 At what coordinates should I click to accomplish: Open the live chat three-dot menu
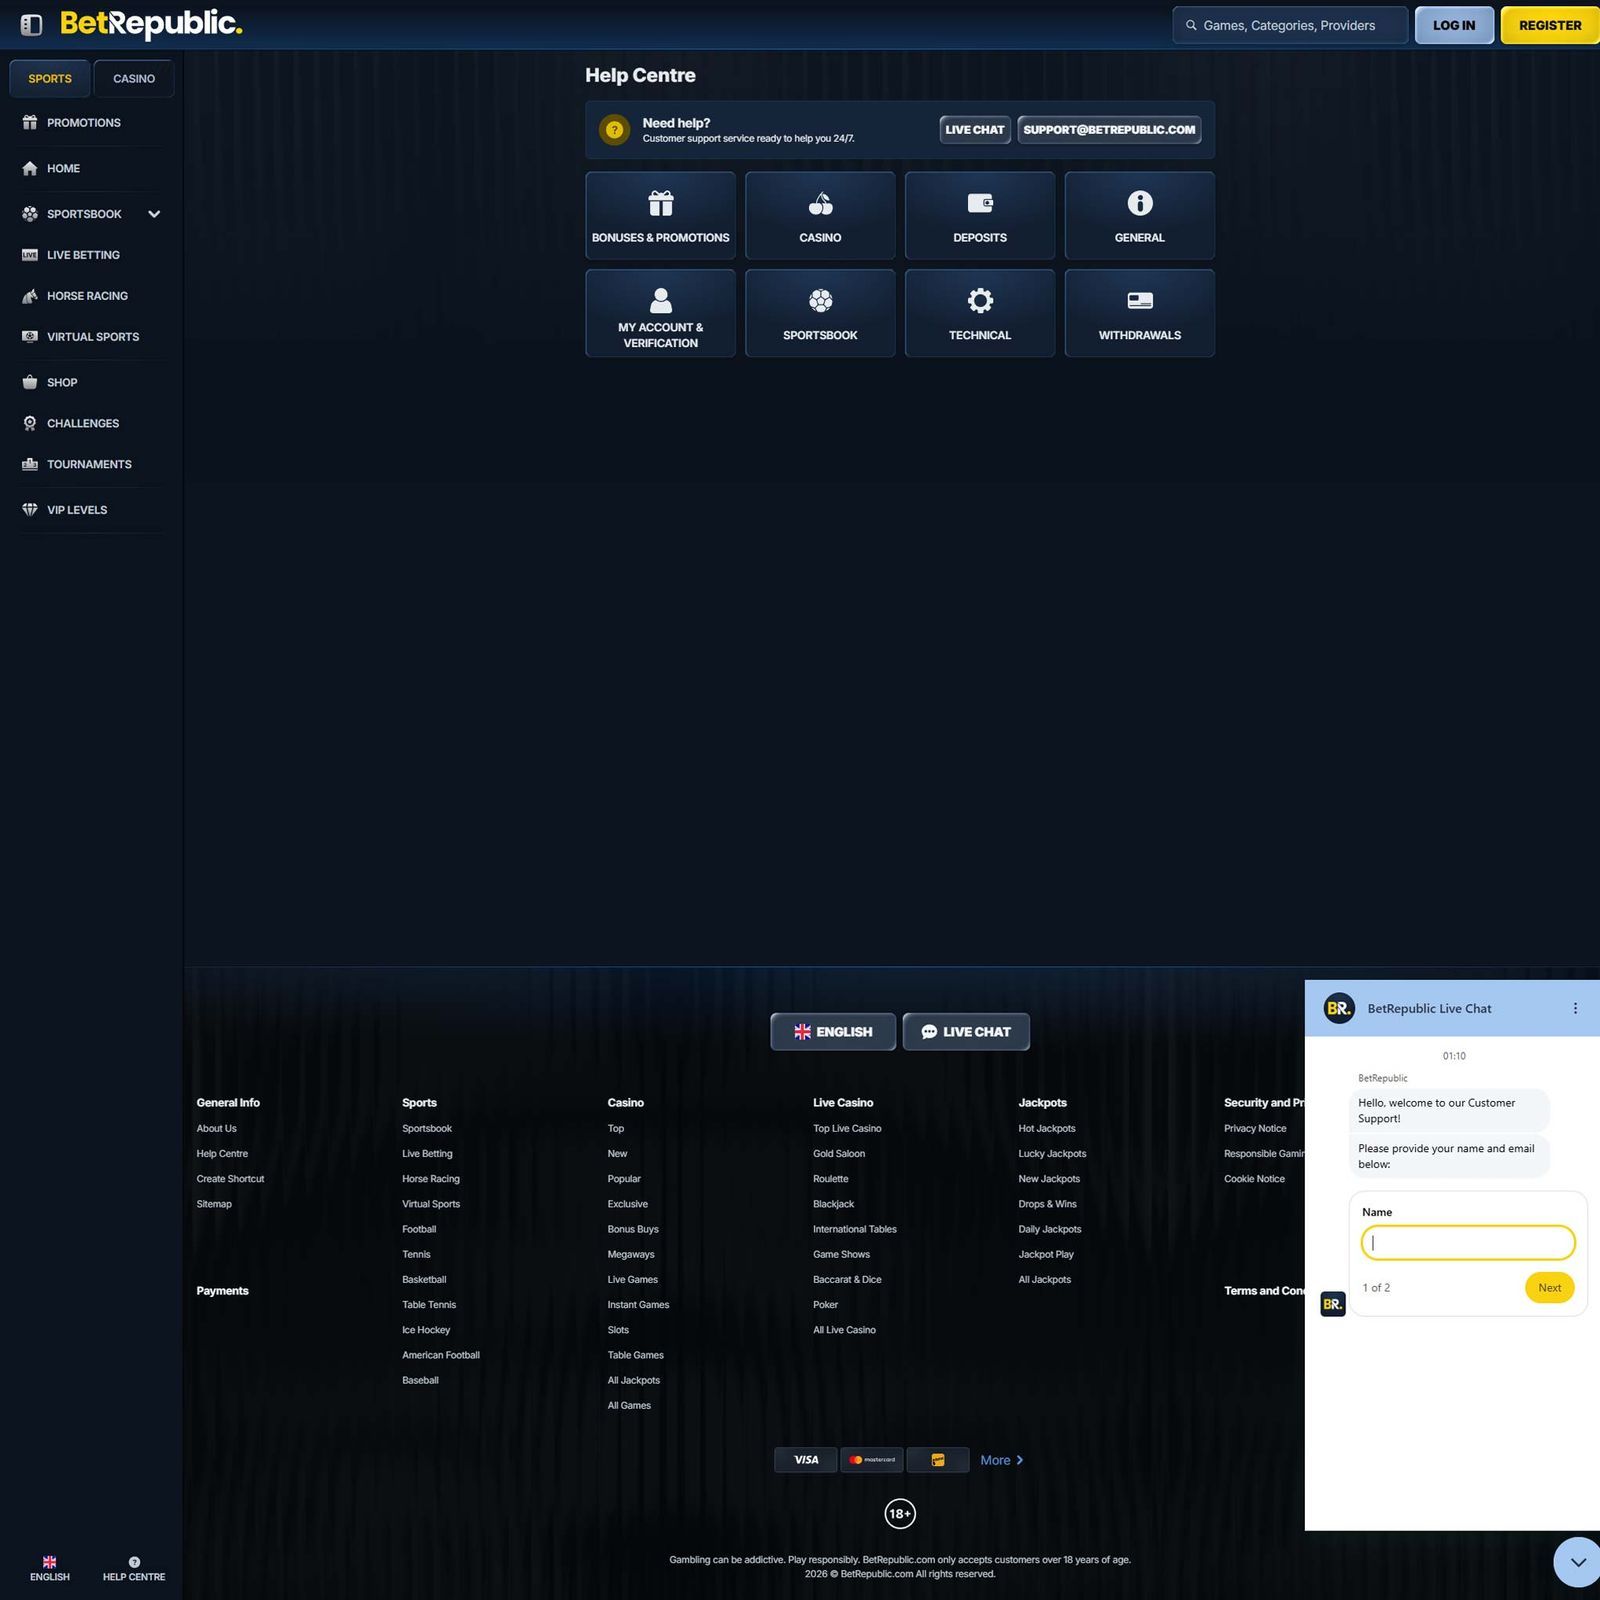(x=1575, y=1008)
